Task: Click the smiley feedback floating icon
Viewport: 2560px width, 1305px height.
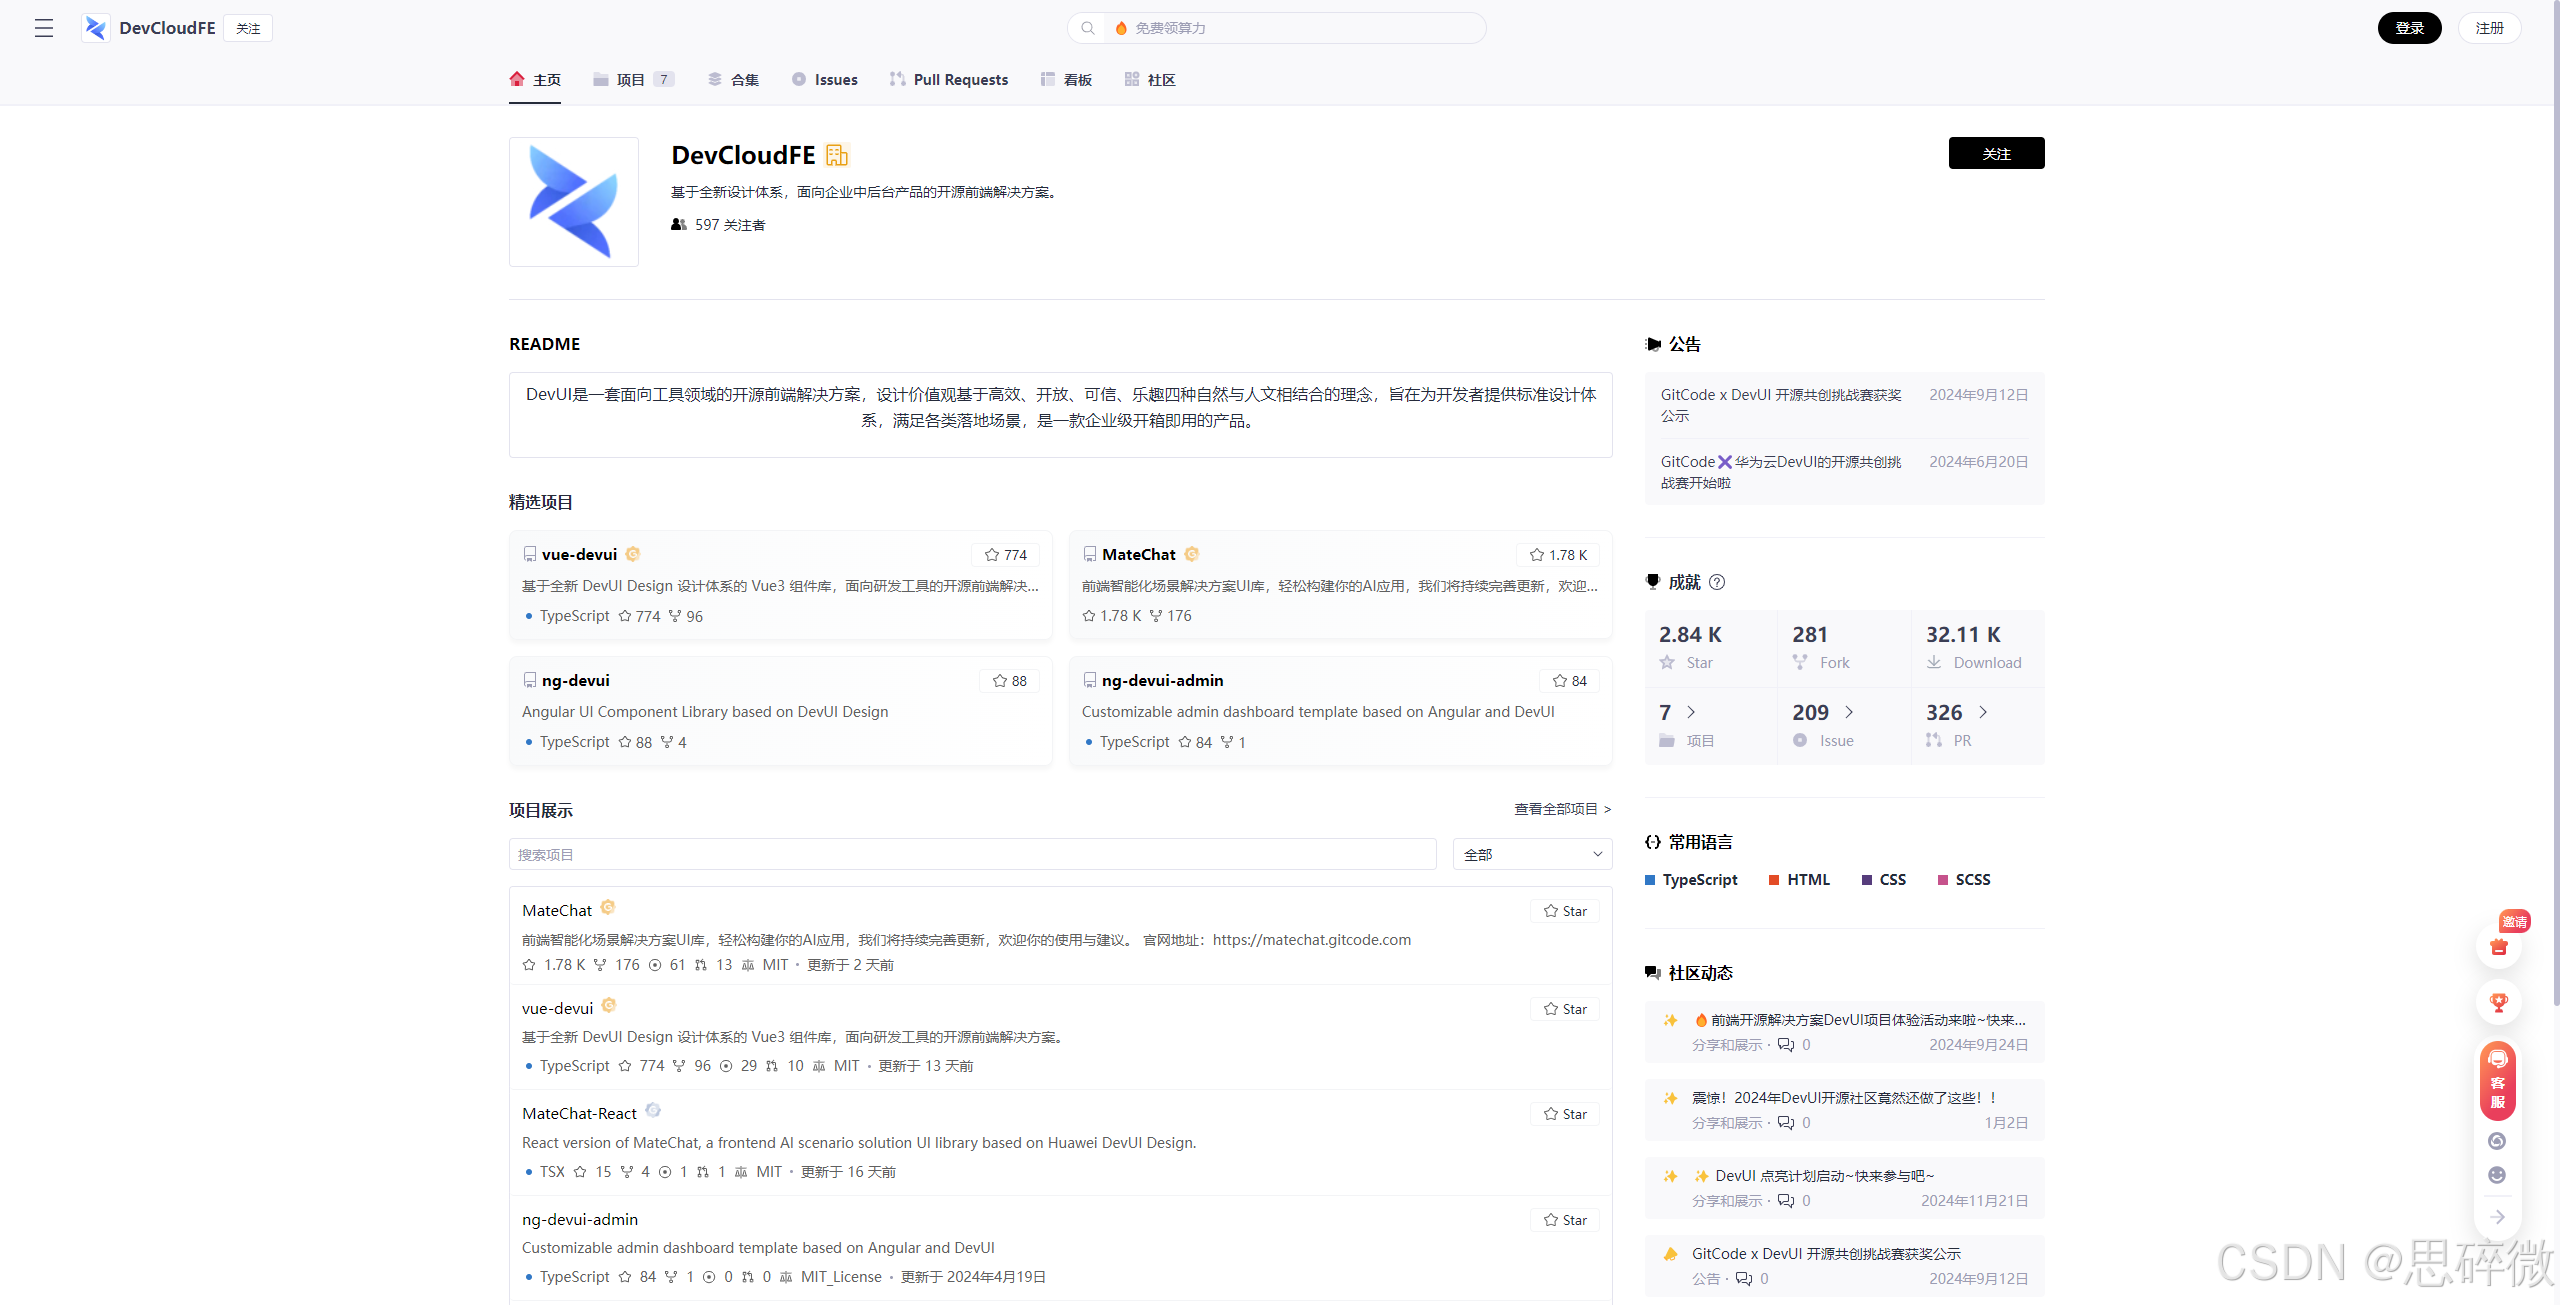Action: [2497, 1175]
